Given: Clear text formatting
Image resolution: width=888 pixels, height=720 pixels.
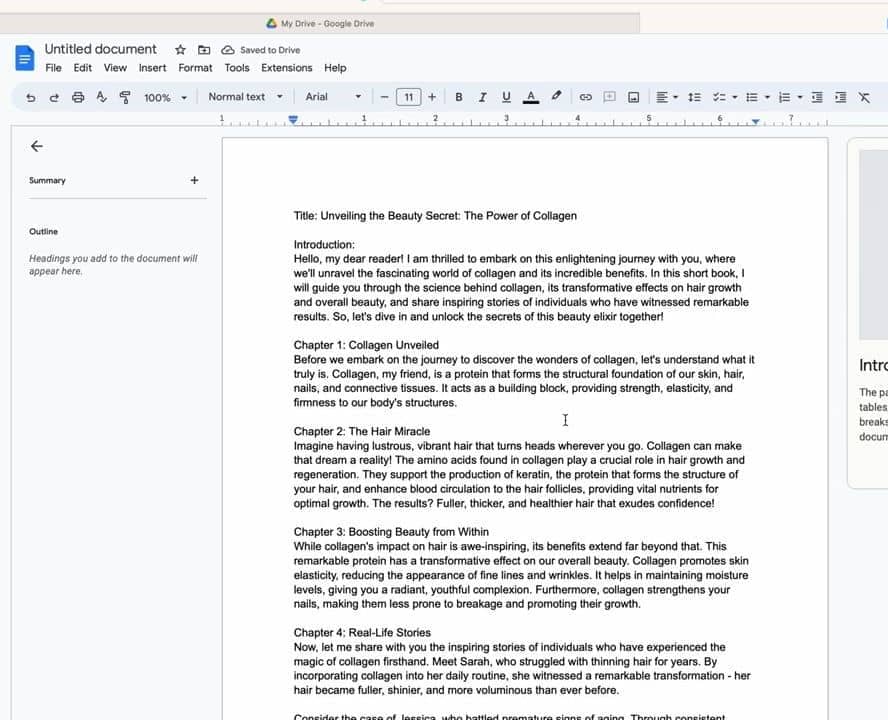Looking at the screenshot, I should 864,97.
